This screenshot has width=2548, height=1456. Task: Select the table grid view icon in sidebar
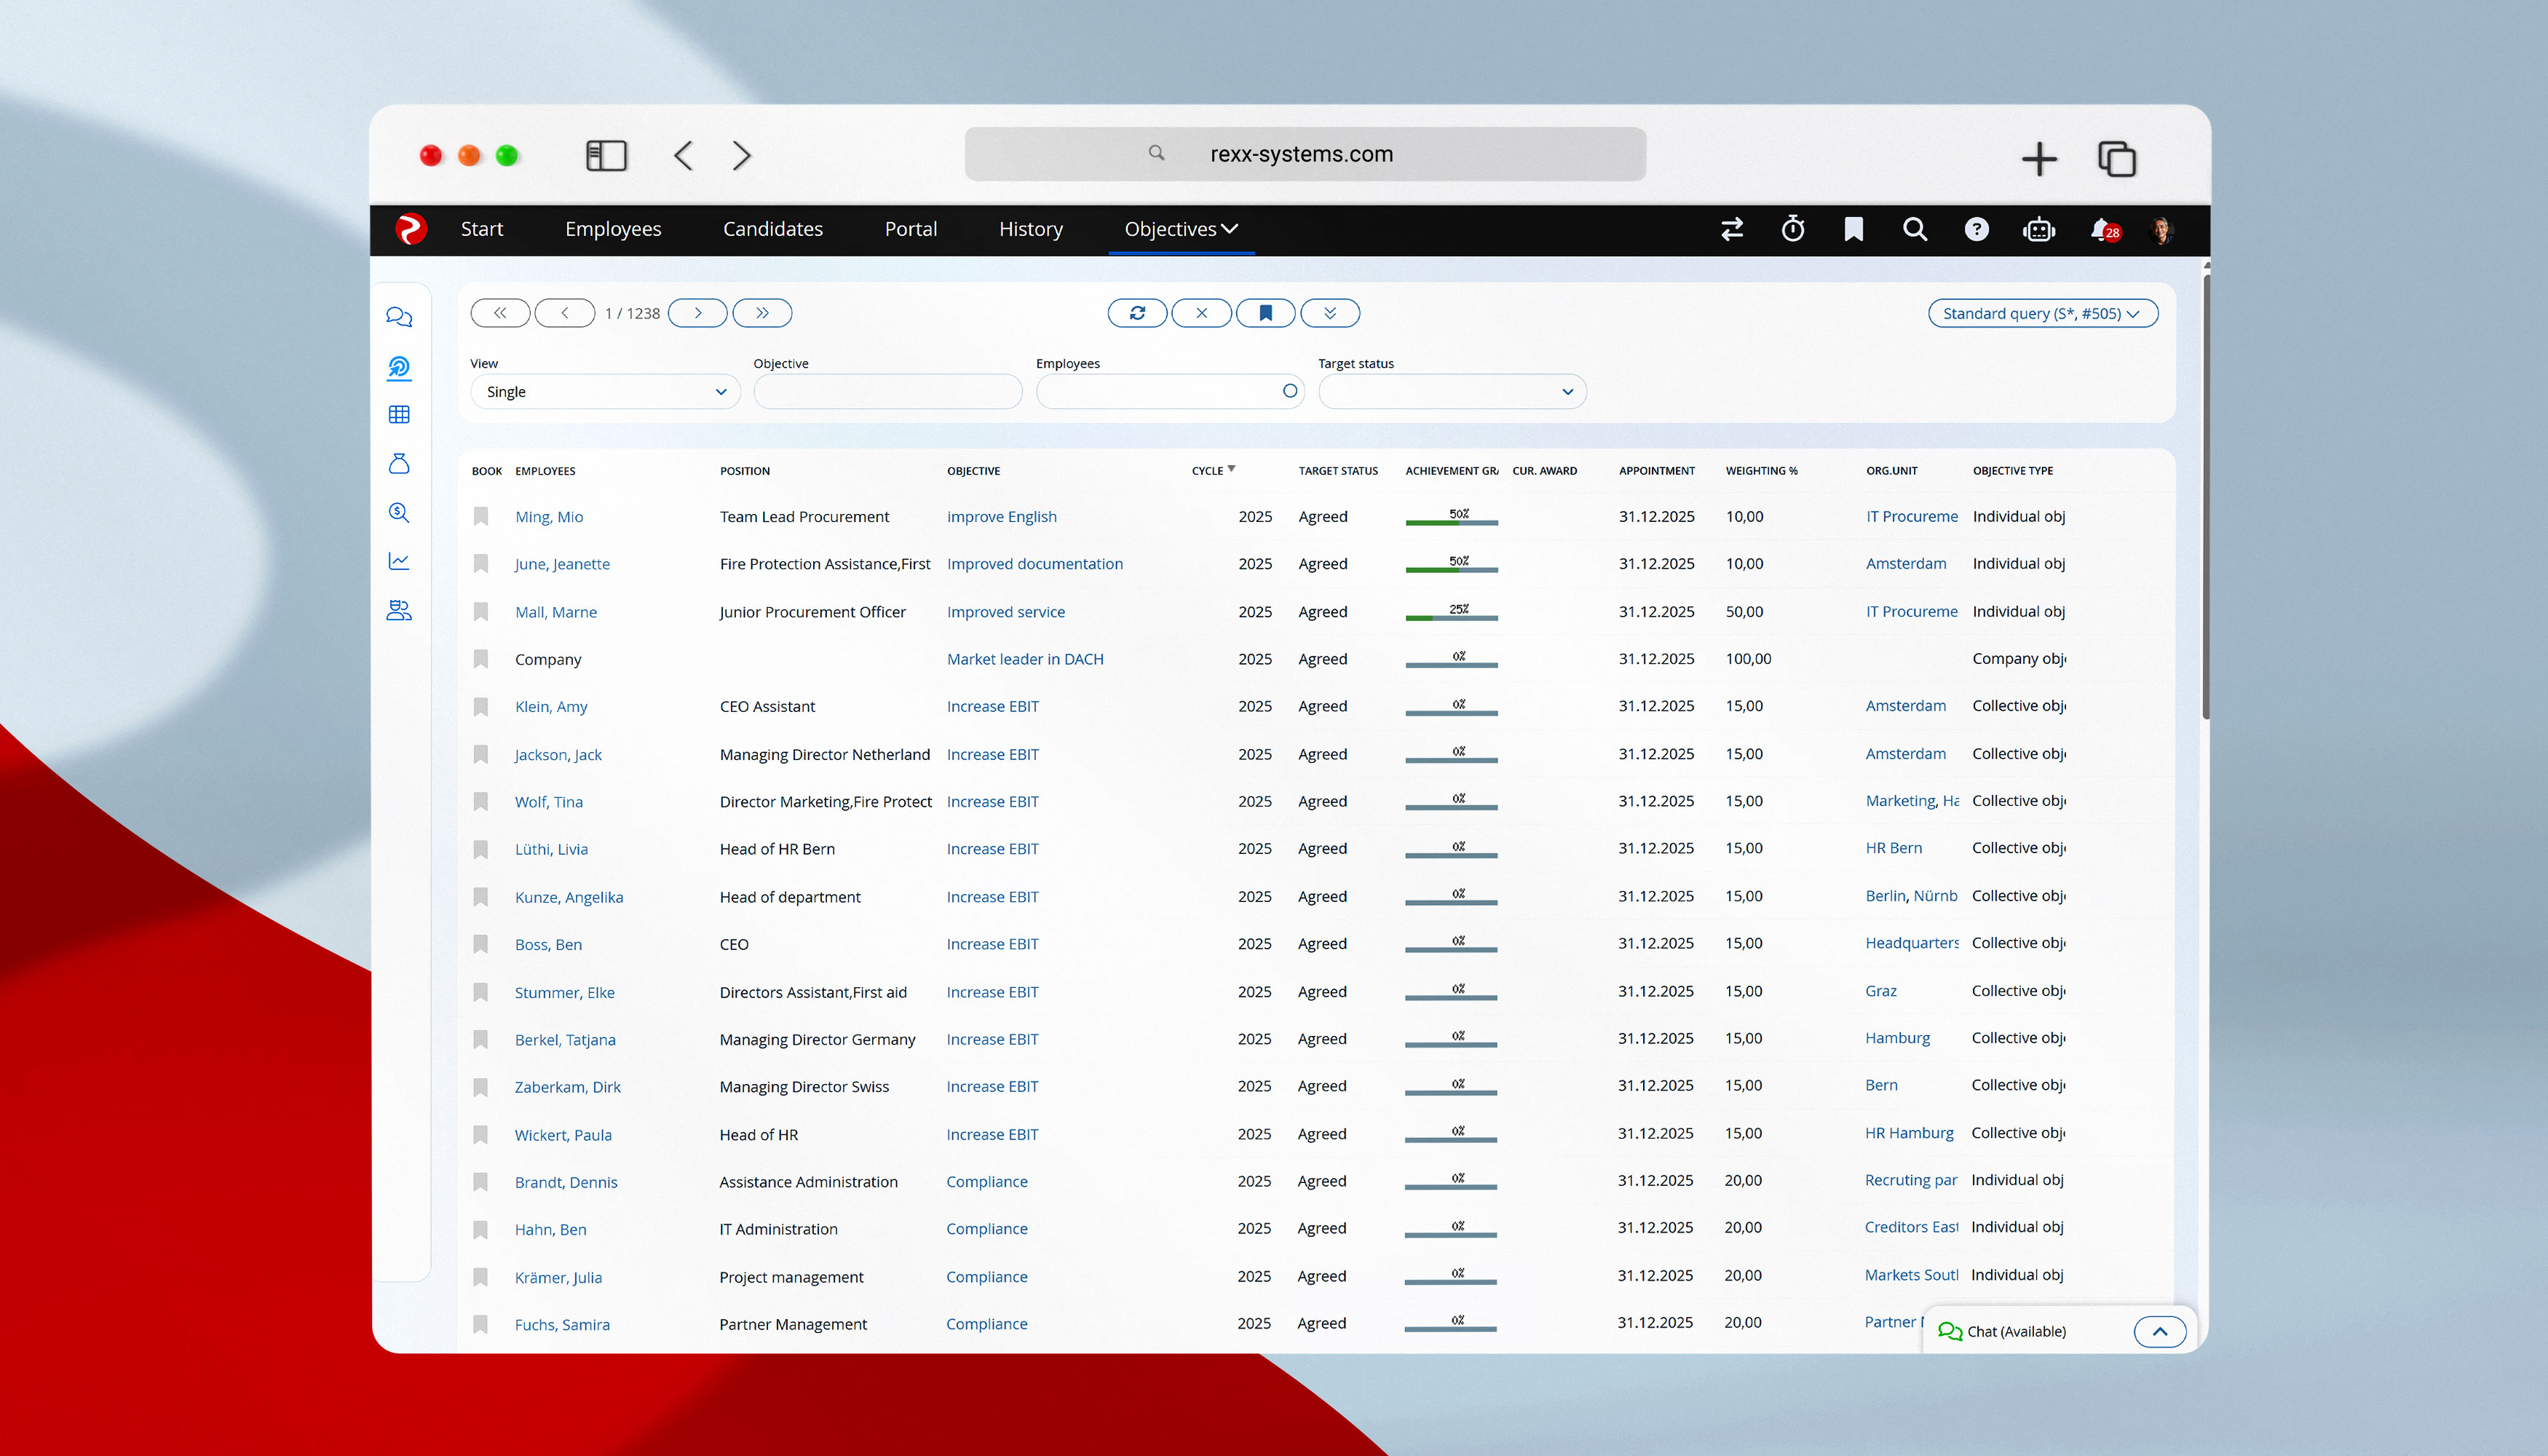tap(399, 413)
